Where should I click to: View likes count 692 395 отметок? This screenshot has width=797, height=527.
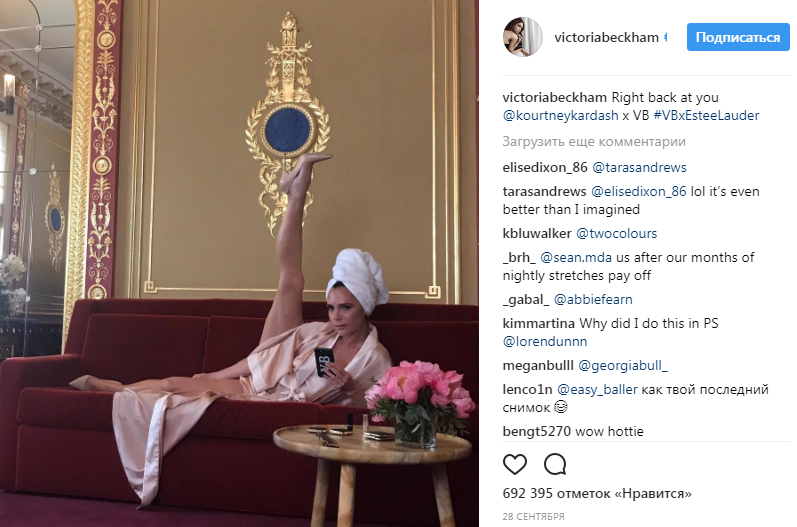[597, 493]
